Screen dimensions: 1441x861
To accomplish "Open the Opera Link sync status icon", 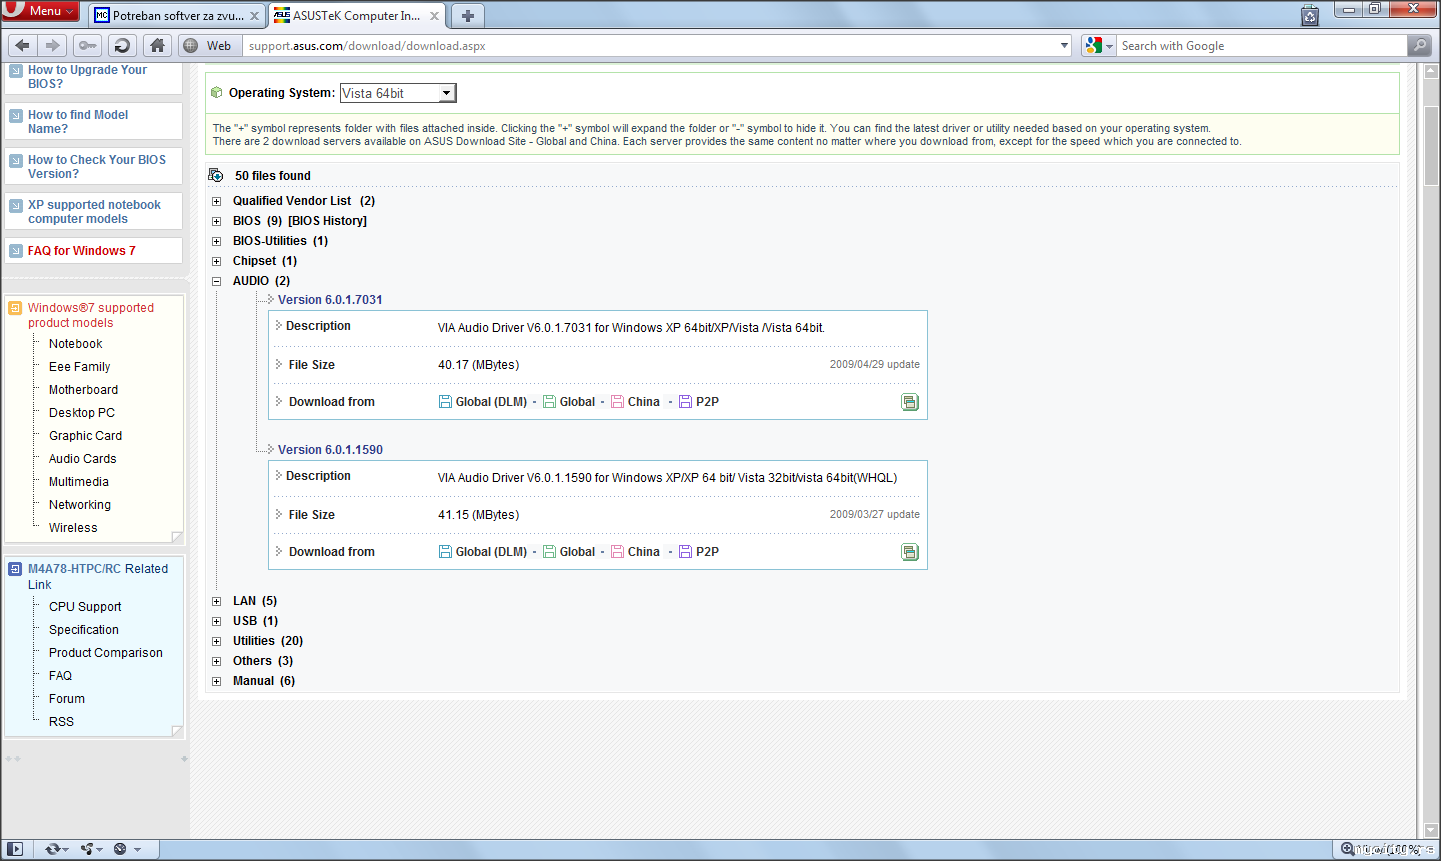I will point(55,849).
